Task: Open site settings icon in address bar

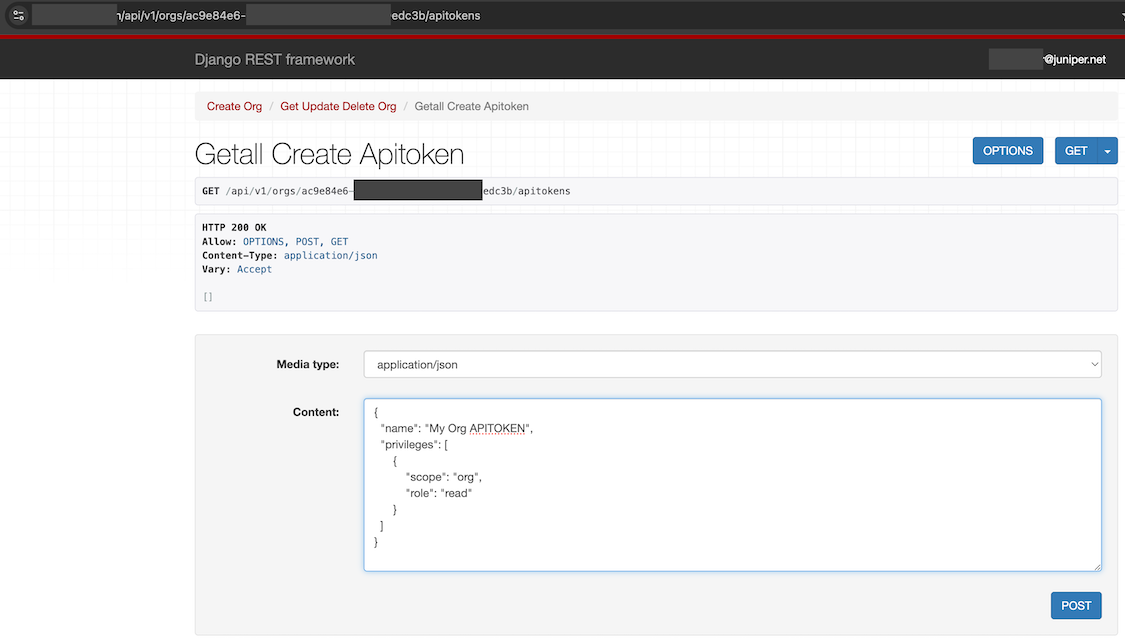Action: (x=18, y=15)
